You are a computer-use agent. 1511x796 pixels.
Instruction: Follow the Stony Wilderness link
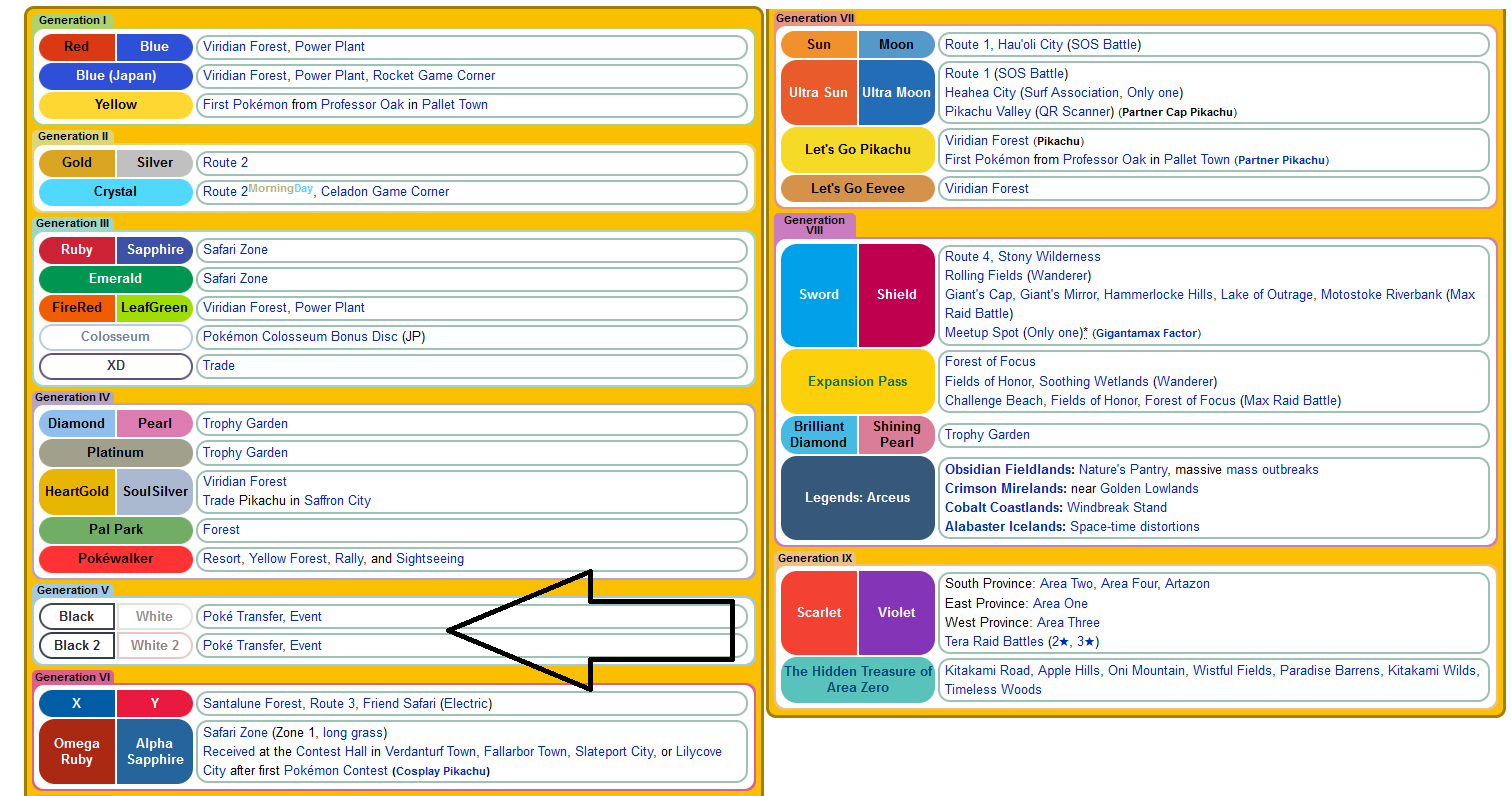(1049, 257)
